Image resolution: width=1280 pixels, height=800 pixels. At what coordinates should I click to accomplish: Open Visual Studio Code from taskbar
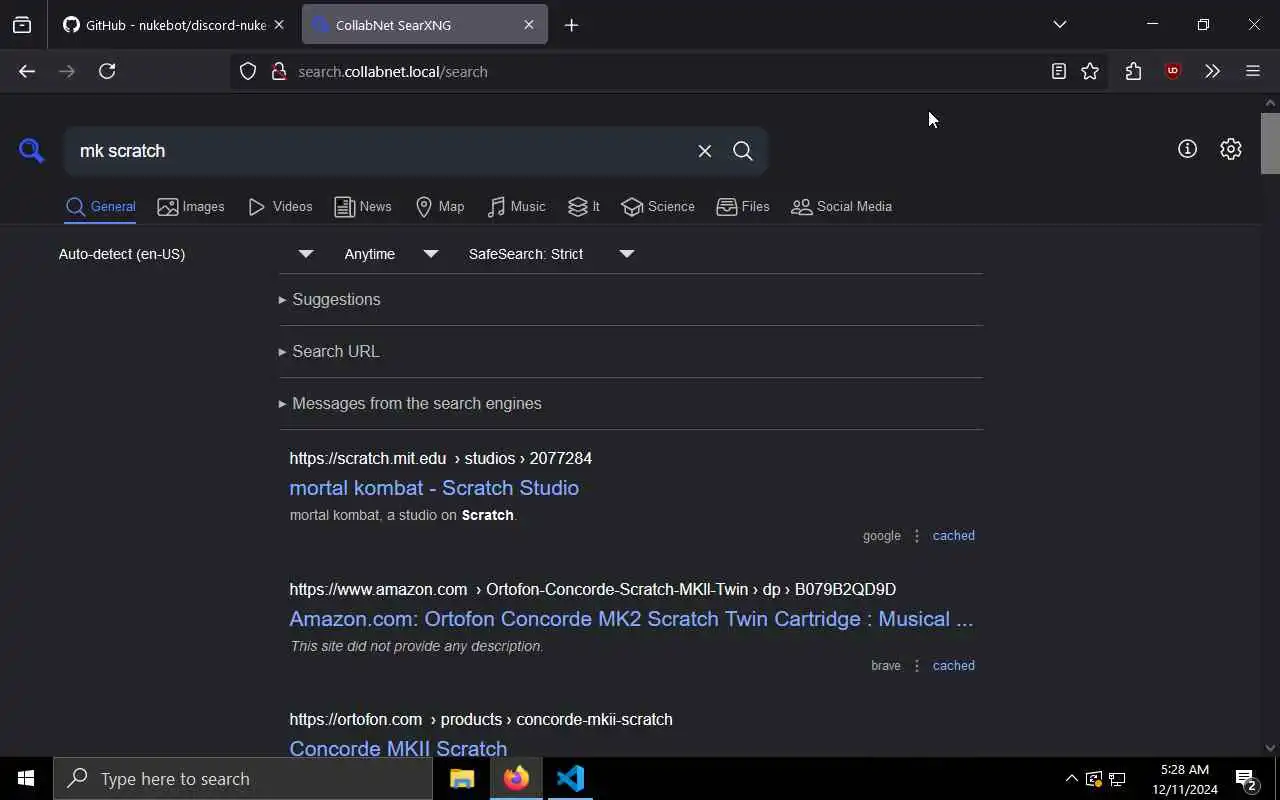[570, 778]
